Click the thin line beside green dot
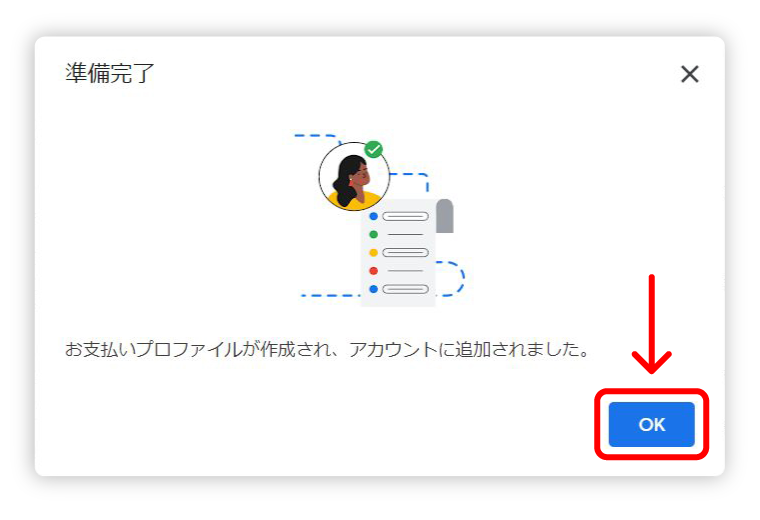 (x=405, y=235)
